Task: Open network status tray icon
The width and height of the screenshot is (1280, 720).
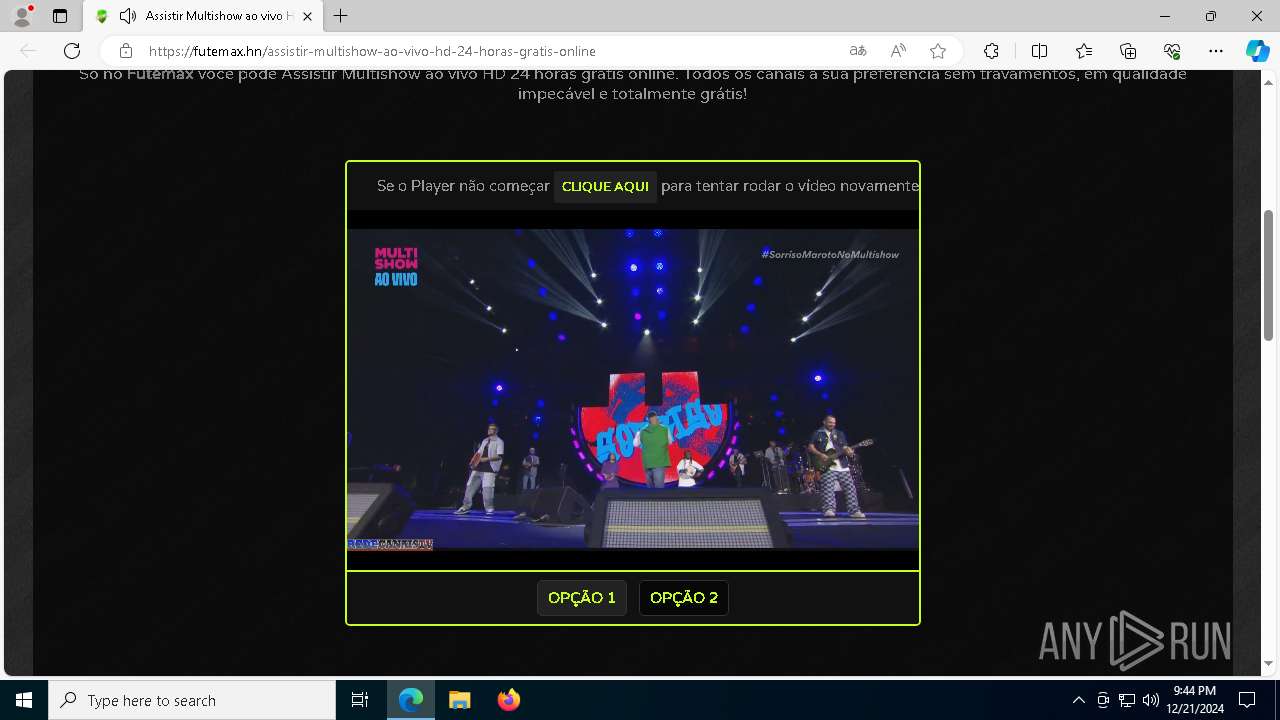Action: point(1127,700)
